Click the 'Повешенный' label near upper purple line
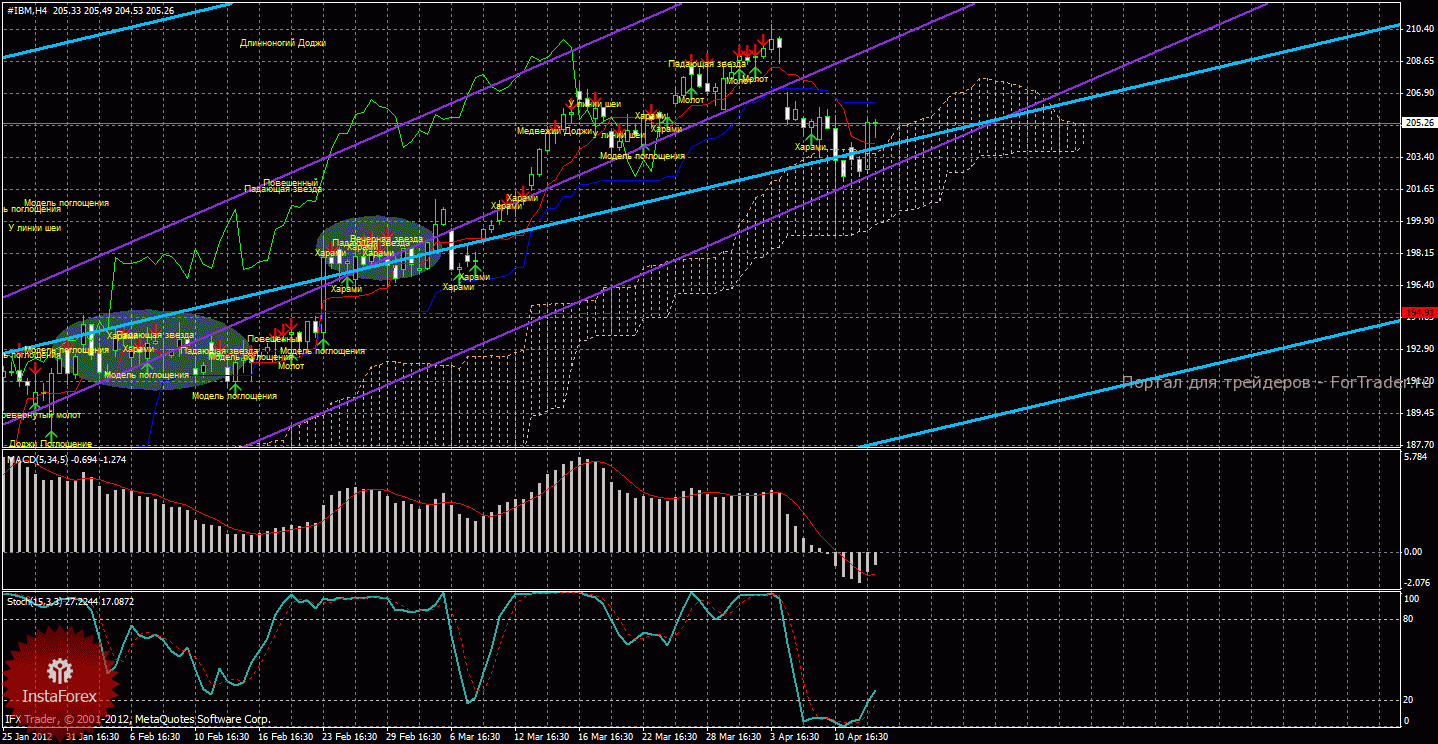Screen dimensions: 1438x744 tap(291, 183)
